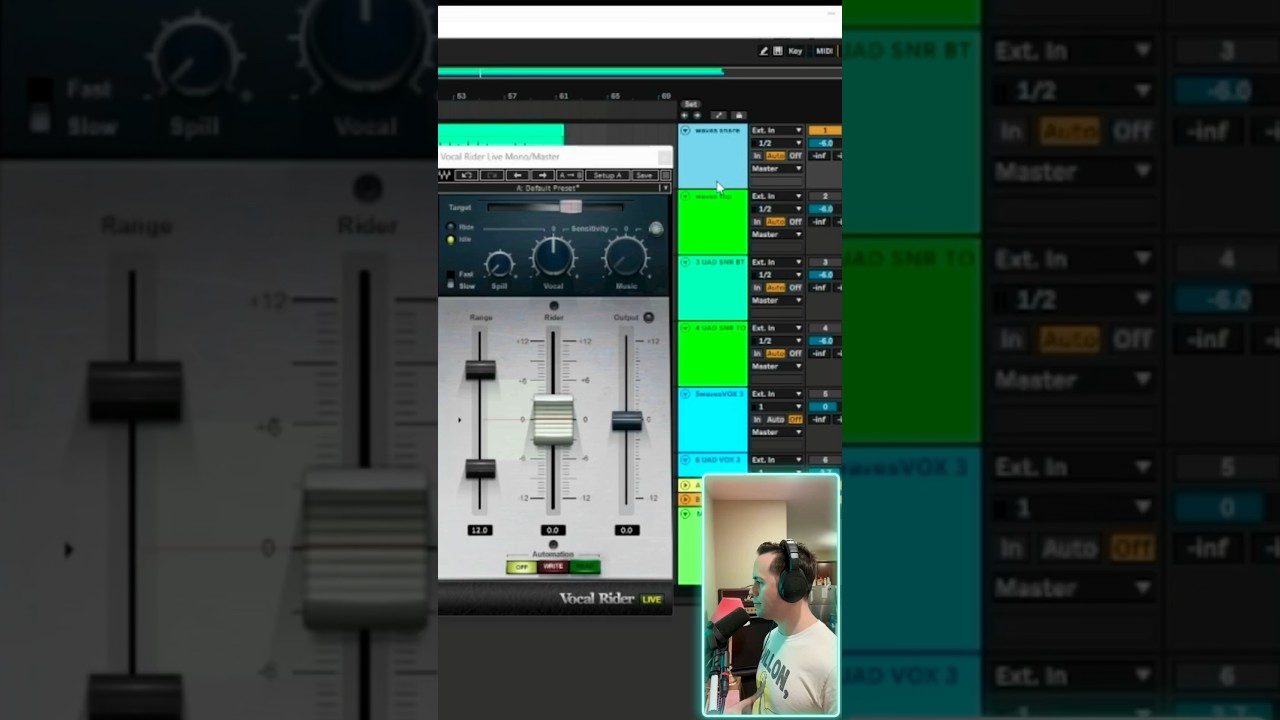Toggle track activator number 5

[825, 394]
